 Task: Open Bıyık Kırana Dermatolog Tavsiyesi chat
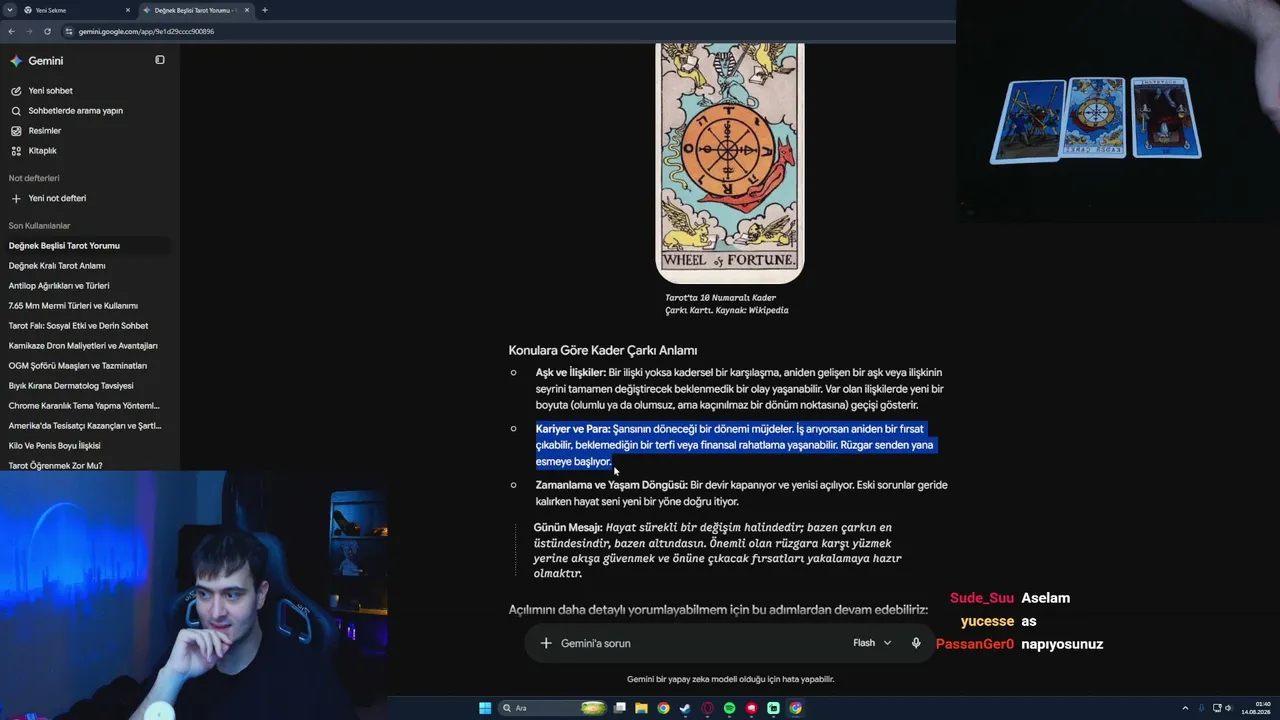(x=71, y=386)
